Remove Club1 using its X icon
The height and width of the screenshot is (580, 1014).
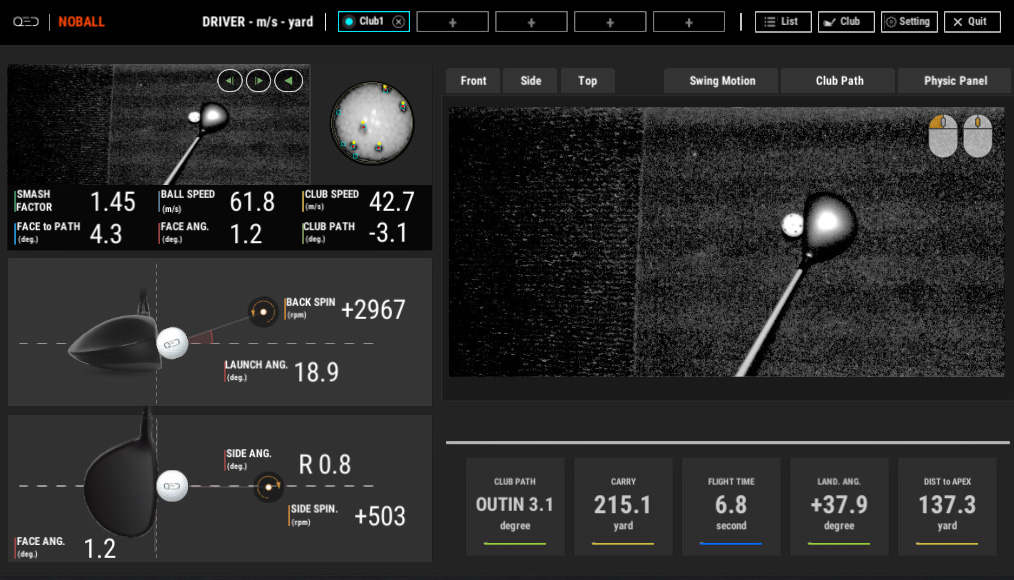pos(398,22)
